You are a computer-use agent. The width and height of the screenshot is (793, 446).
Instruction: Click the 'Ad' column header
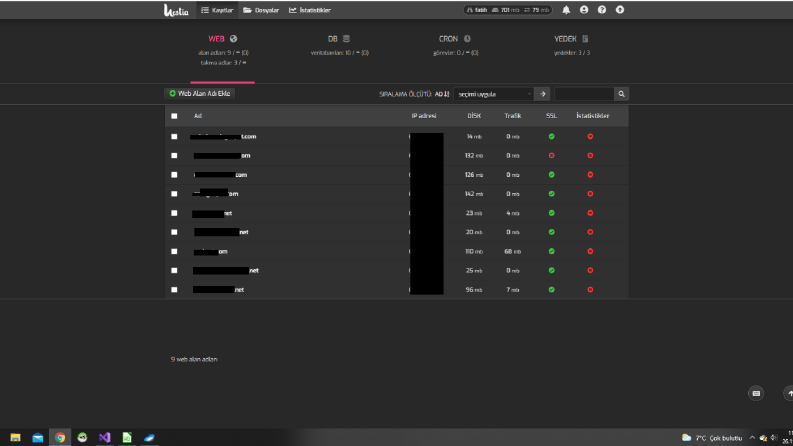tap(198, 116)
